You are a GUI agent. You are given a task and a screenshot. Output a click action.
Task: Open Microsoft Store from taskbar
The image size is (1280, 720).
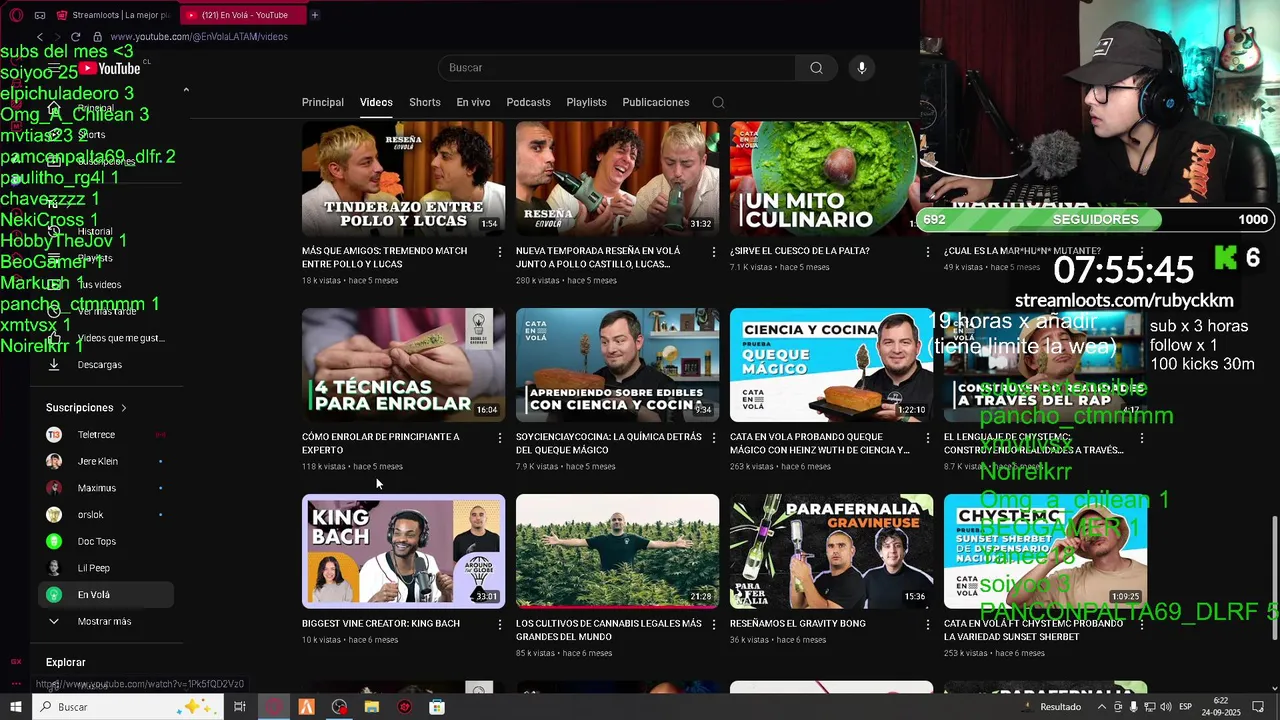(x=437, y=707)
